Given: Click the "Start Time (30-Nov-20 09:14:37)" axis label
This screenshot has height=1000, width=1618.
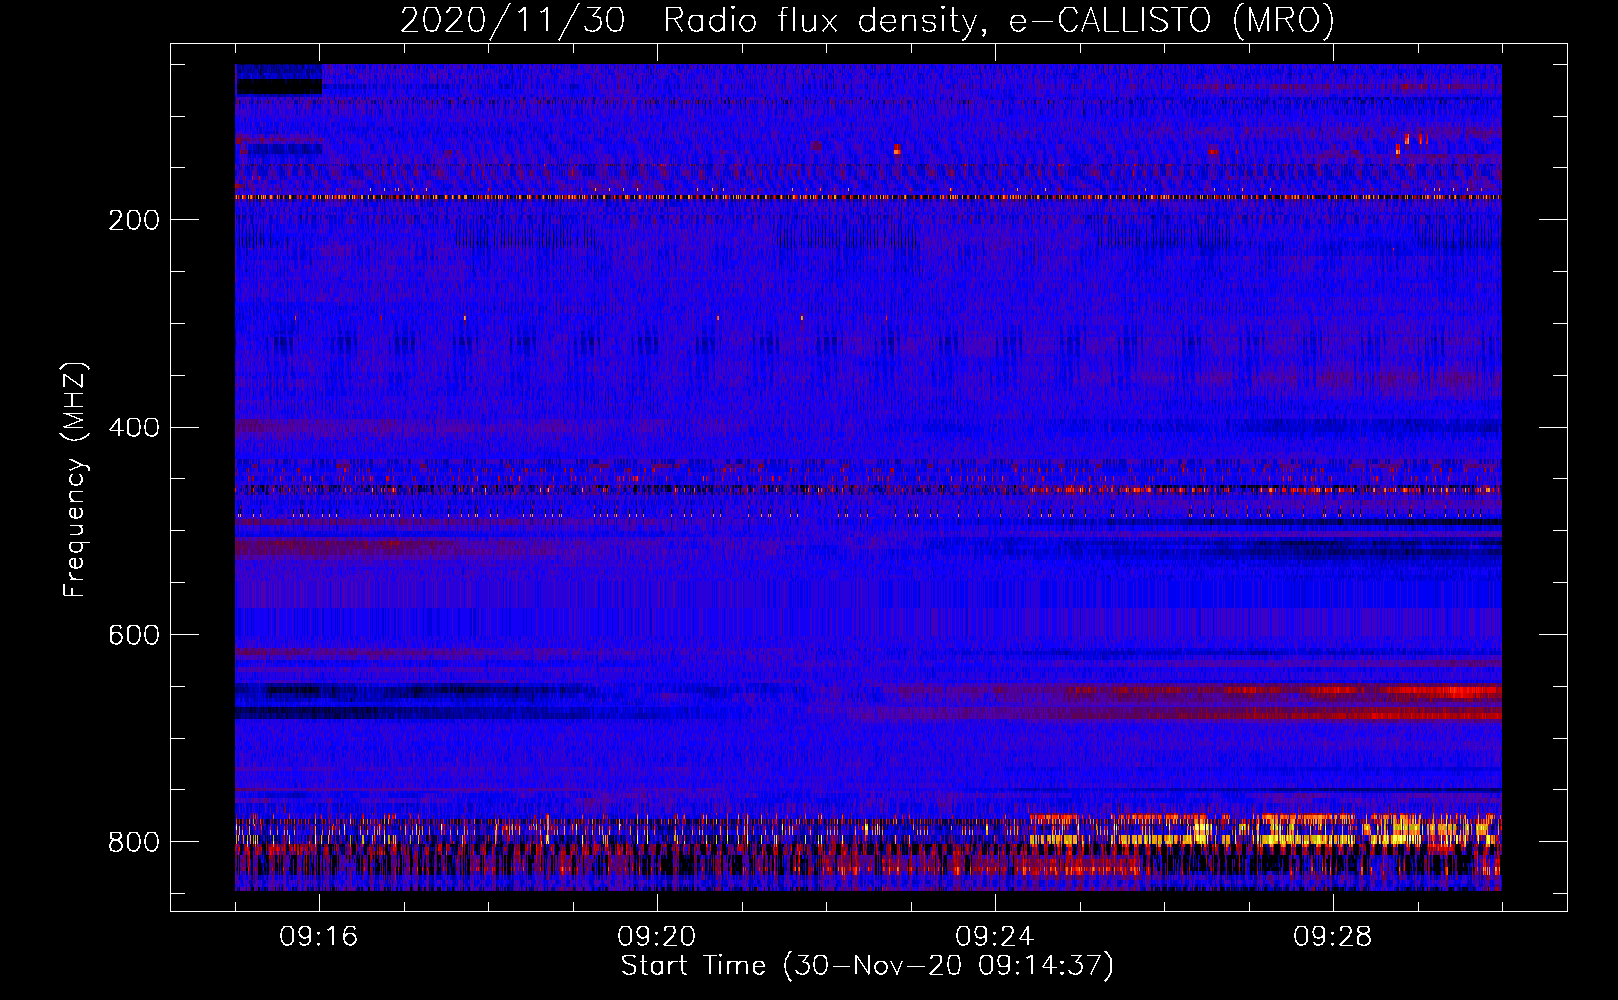Looking at the screenshot, I should [x=867, y=966].
